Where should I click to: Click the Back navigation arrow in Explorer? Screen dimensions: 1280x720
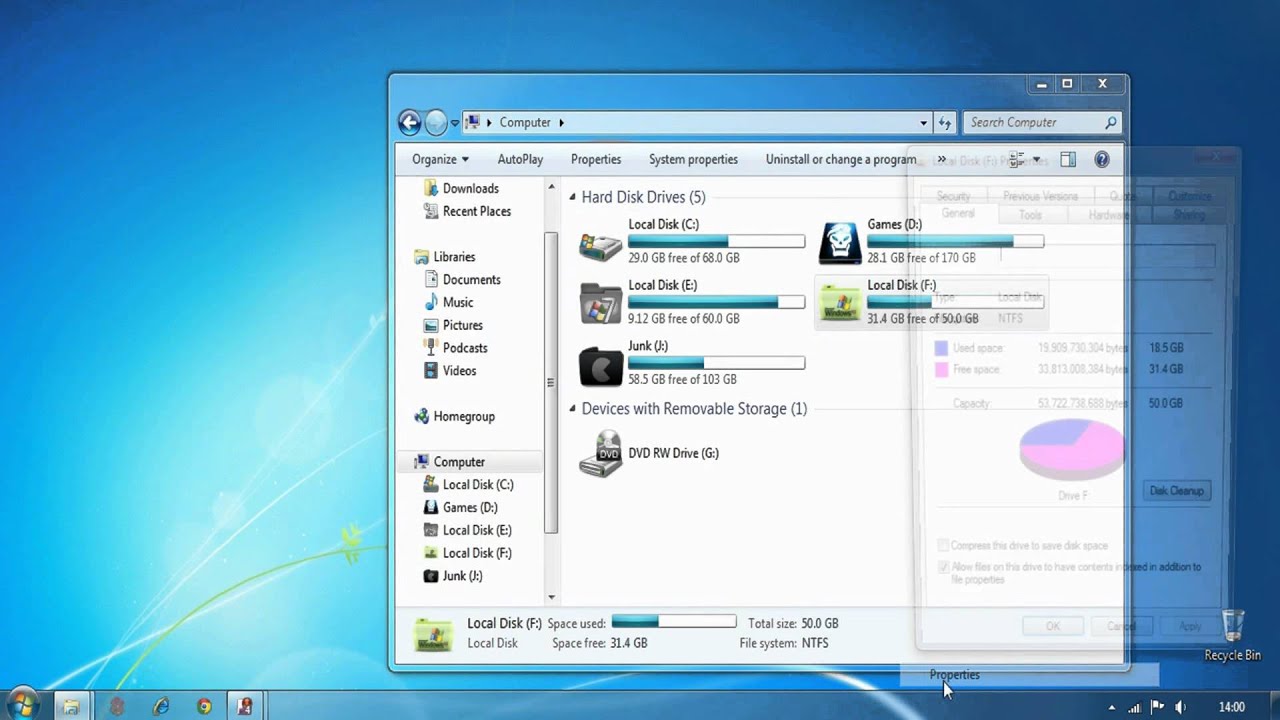409,122
